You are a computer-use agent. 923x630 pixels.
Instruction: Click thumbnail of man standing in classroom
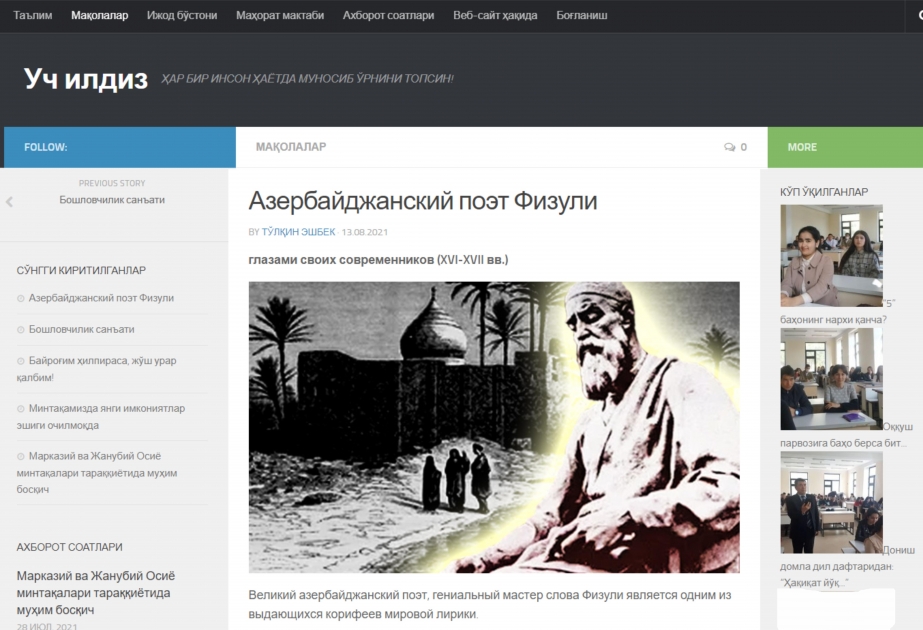click(831, 502)
